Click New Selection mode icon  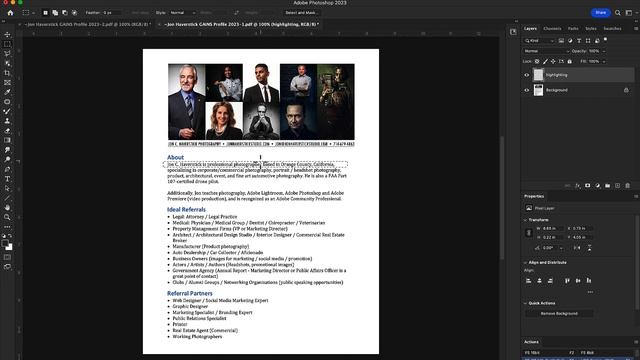pos(45,13)
